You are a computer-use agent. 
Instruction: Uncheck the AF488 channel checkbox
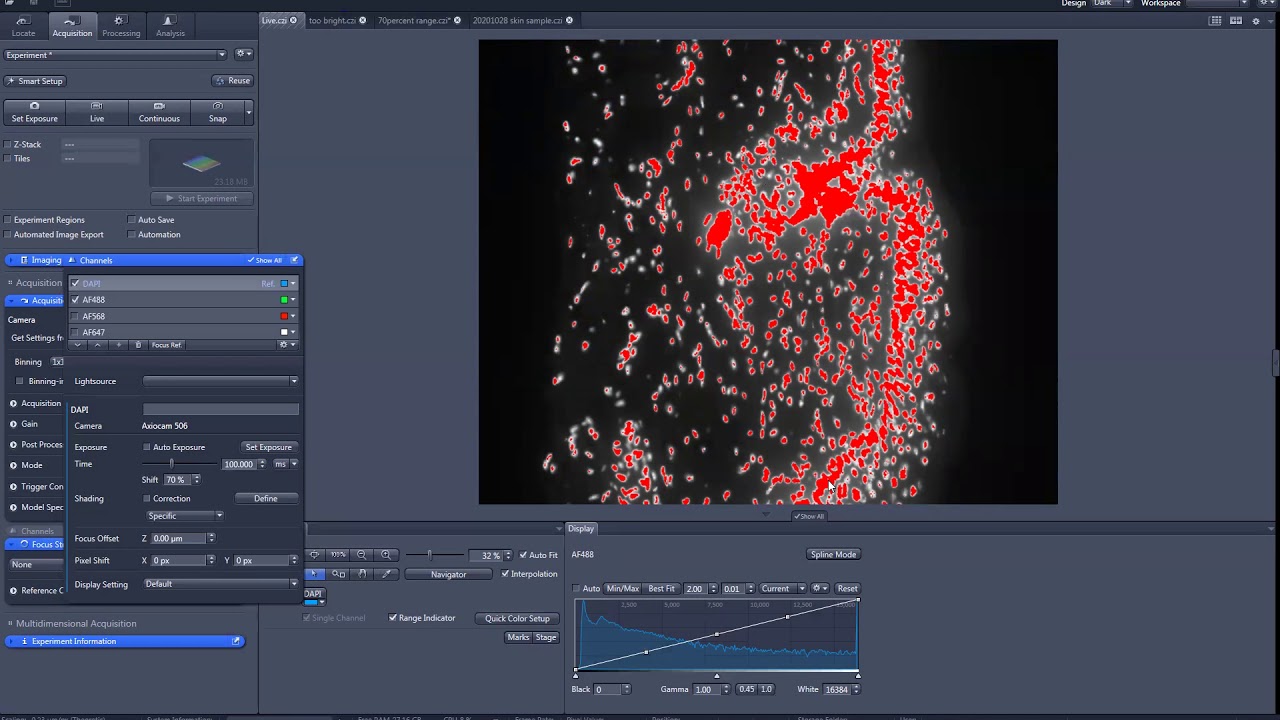point(75,300)
